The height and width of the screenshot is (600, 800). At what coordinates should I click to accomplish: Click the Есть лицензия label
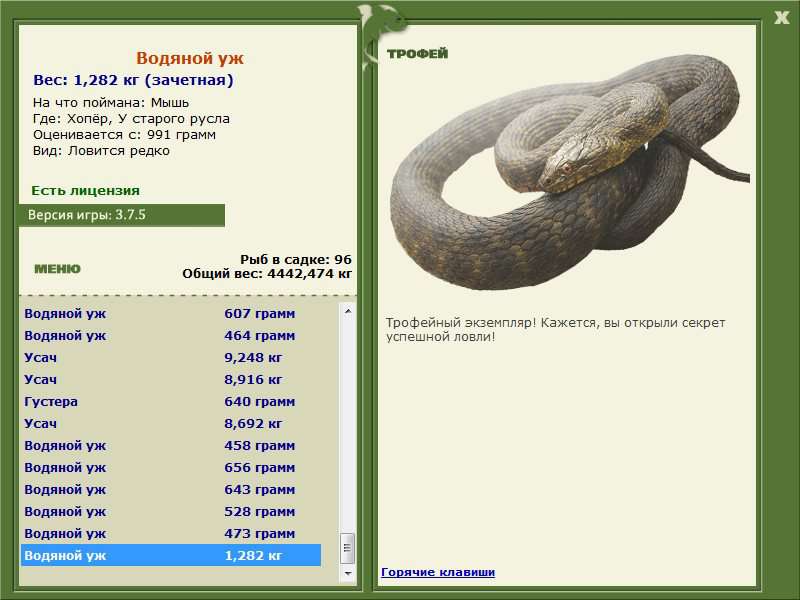85,190
